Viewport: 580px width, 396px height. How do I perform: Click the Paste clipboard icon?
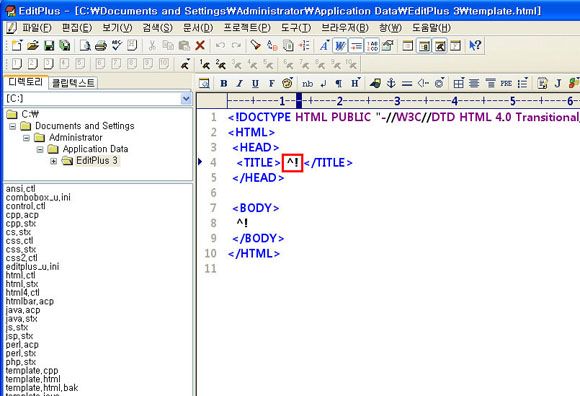184,46
